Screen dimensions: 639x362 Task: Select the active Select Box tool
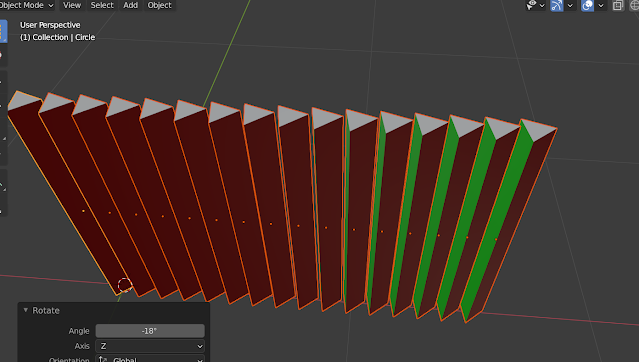tap(3, 31)
